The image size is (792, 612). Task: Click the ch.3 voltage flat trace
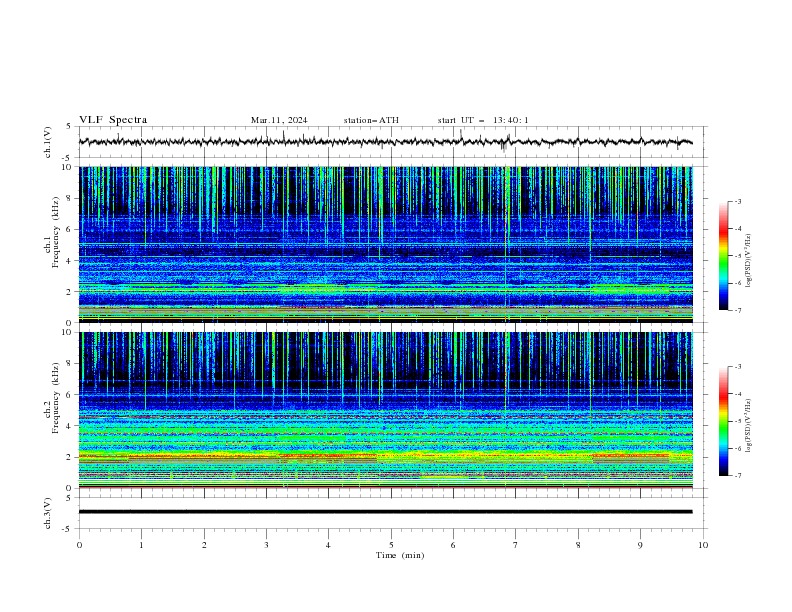(x=385, y=512)
